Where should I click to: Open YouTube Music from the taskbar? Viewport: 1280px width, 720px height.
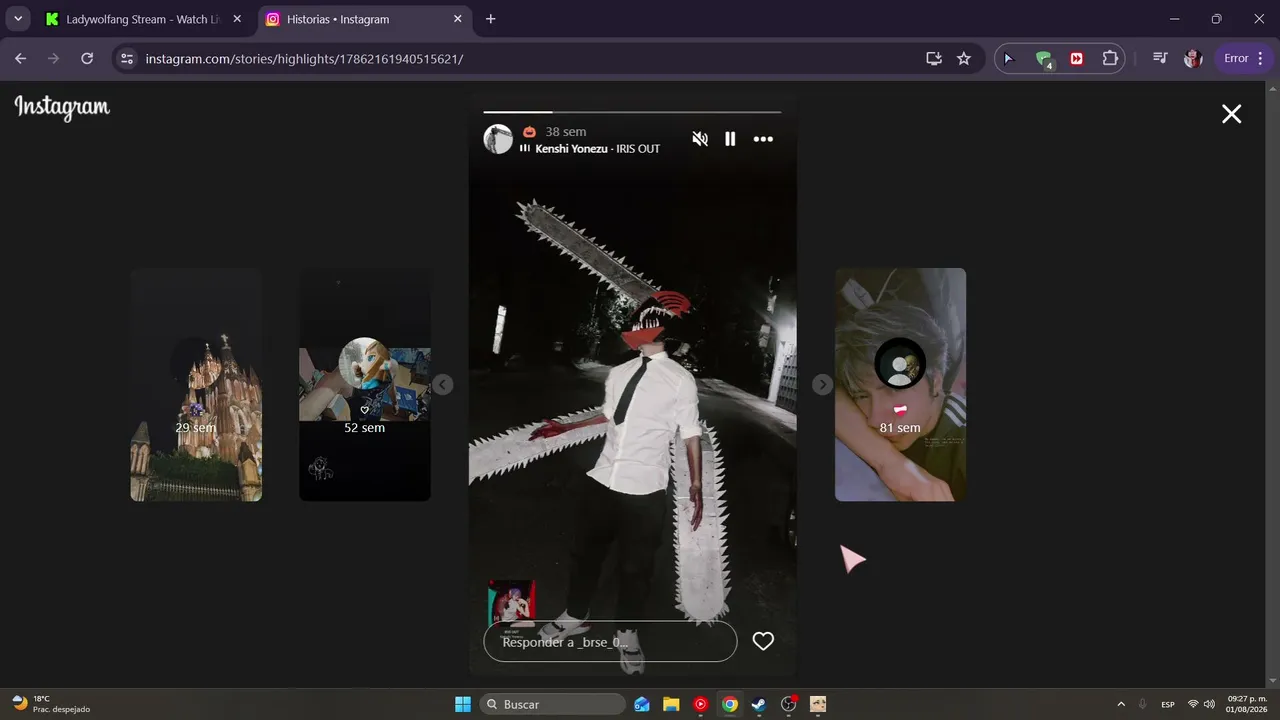pos(700,704)
